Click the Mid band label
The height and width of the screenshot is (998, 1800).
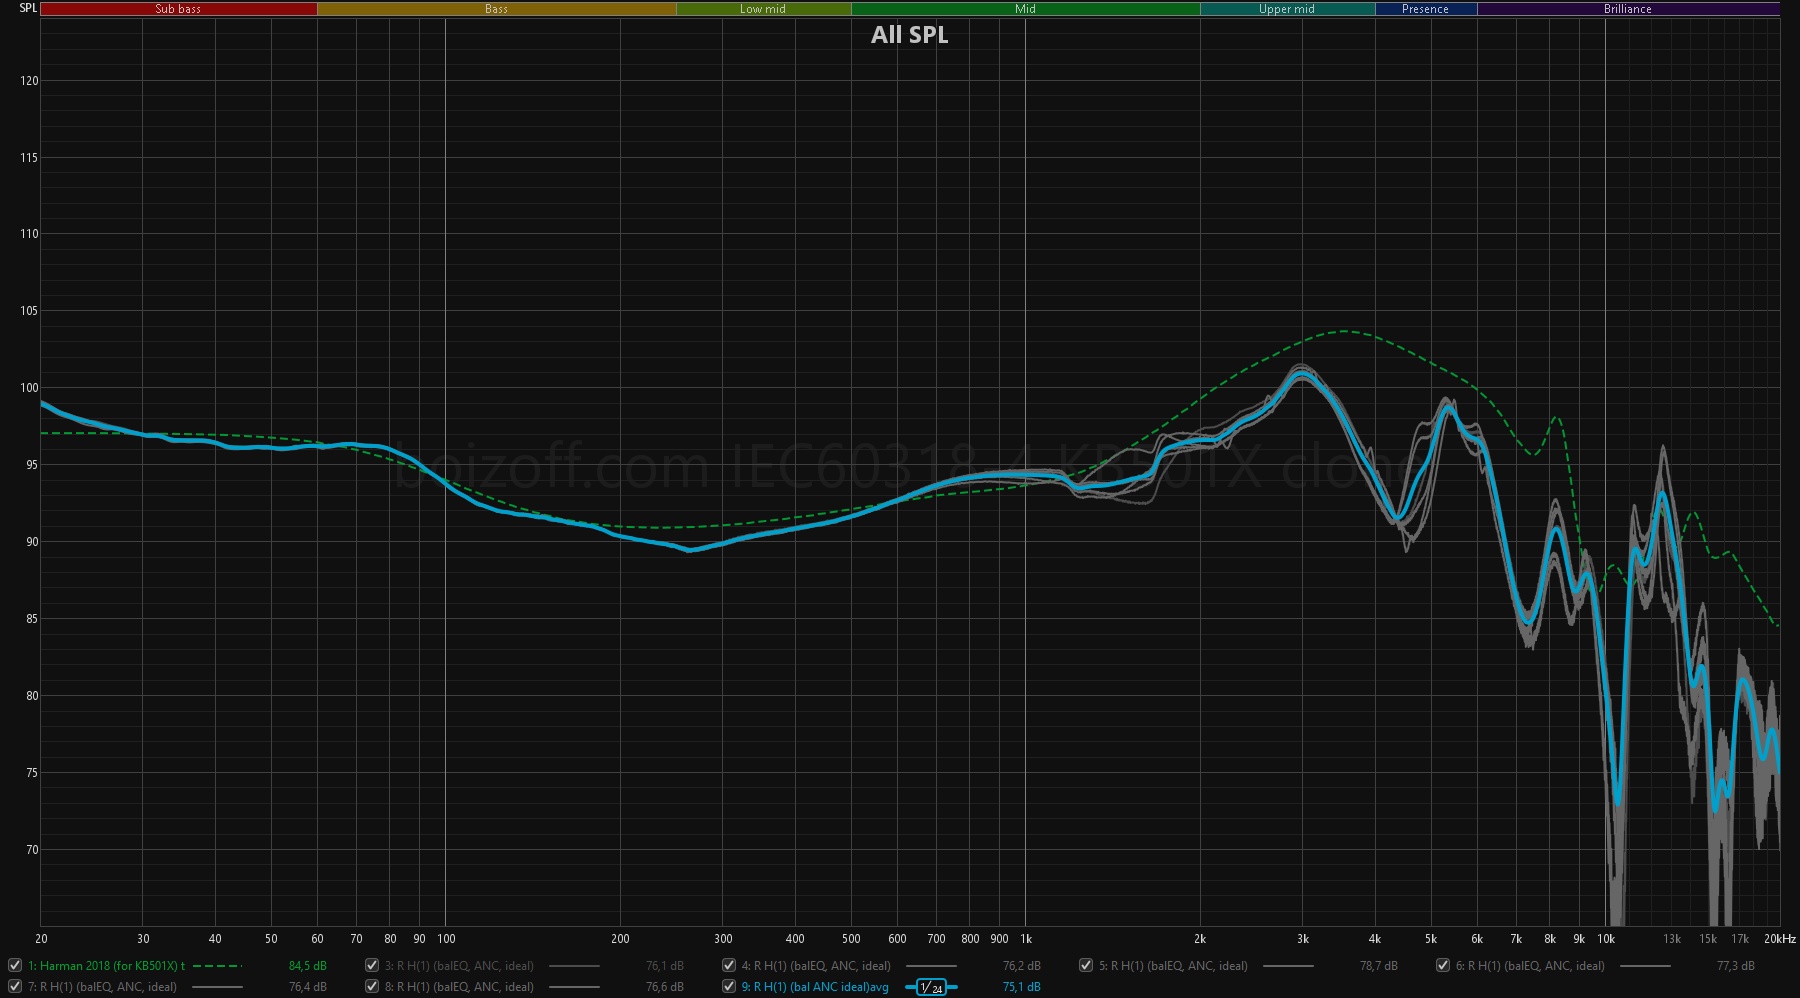(1025, 9)
